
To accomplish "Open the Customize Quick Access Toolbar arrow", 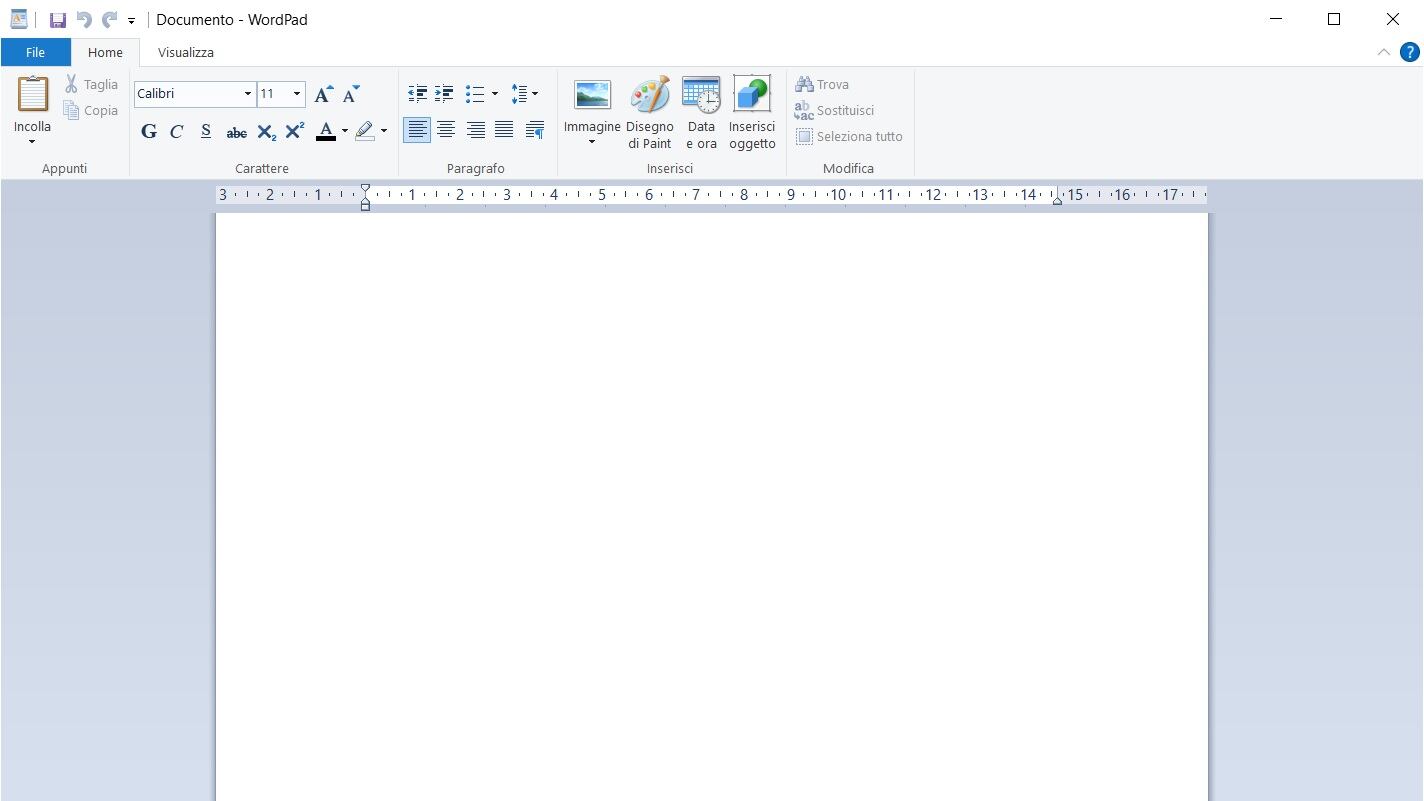I will coord(131,21).
